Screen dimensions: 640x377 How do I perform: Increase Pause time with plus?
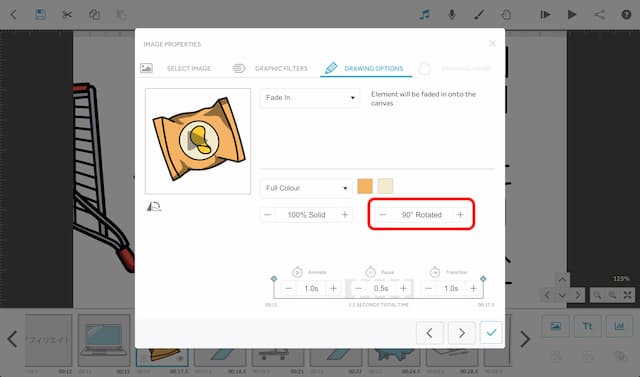(x=404, y=288)
